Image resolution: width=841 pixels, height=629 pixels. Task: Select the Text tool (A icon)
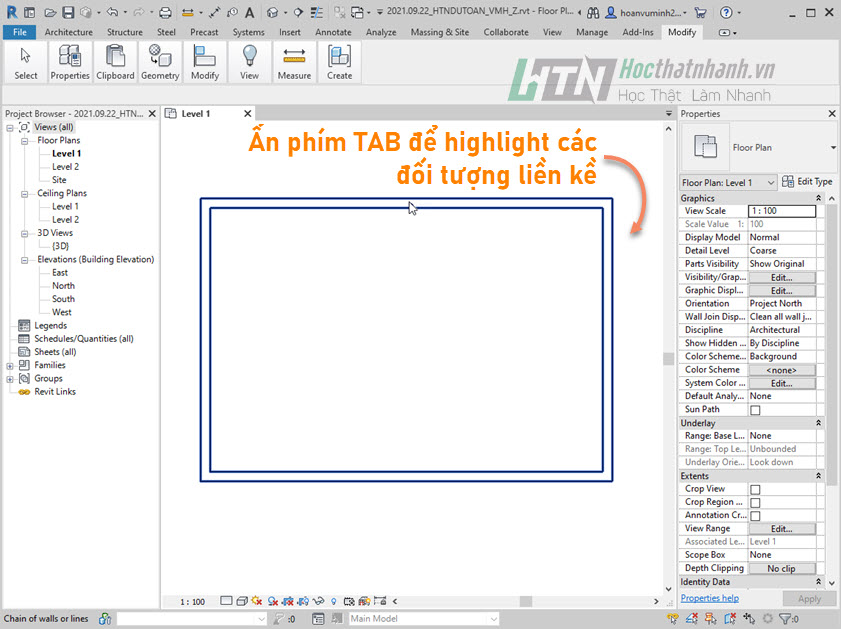pos(249,12)
